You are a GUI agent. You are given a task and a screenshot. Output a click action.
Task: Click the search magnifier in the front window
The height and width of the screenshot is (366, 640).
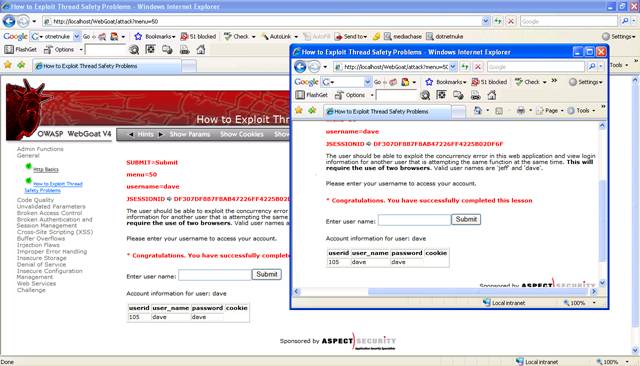click(591, 67)
